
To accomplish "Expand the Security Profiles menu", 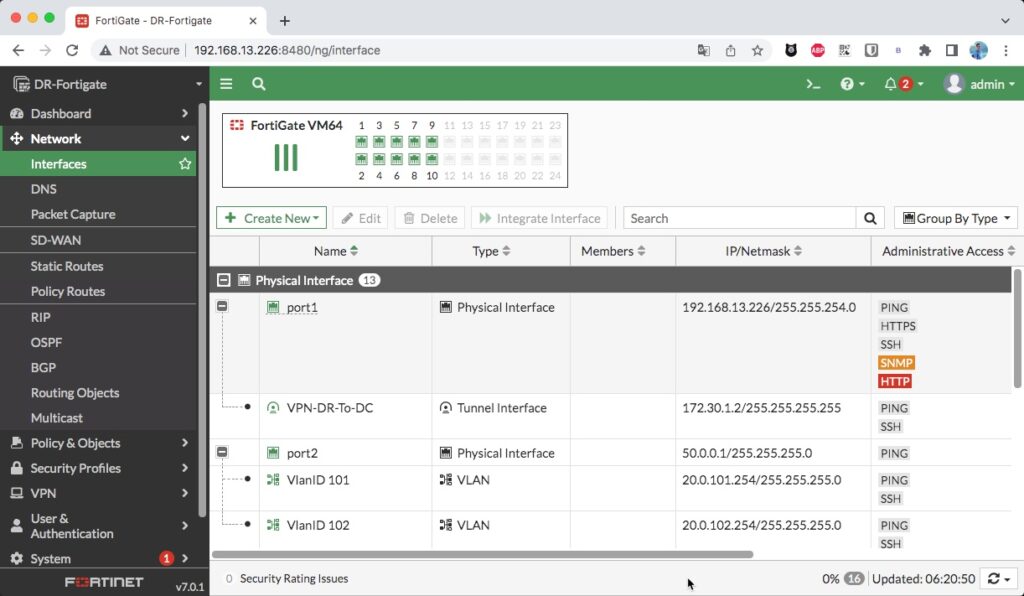I will [x=98, y=468].
